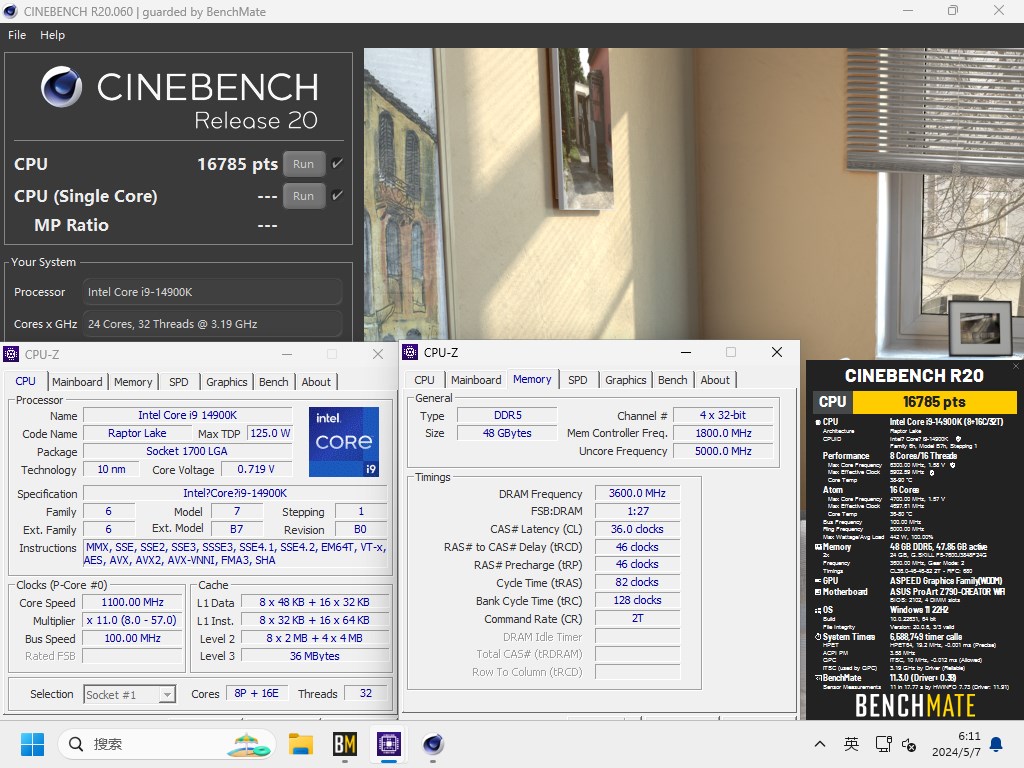Click the Core Voltage value 0.719 V

point(256,470)
